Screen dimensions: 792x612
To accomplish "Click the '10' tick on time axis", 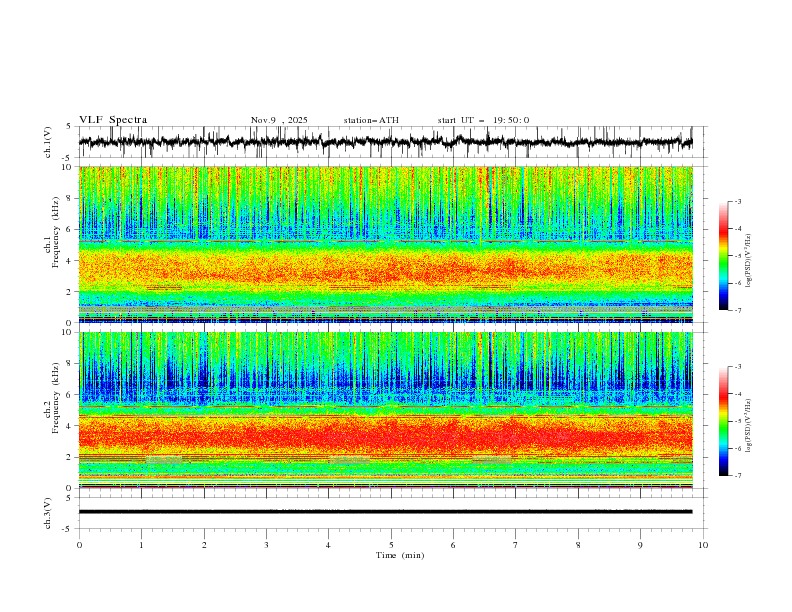I will 703,545.
